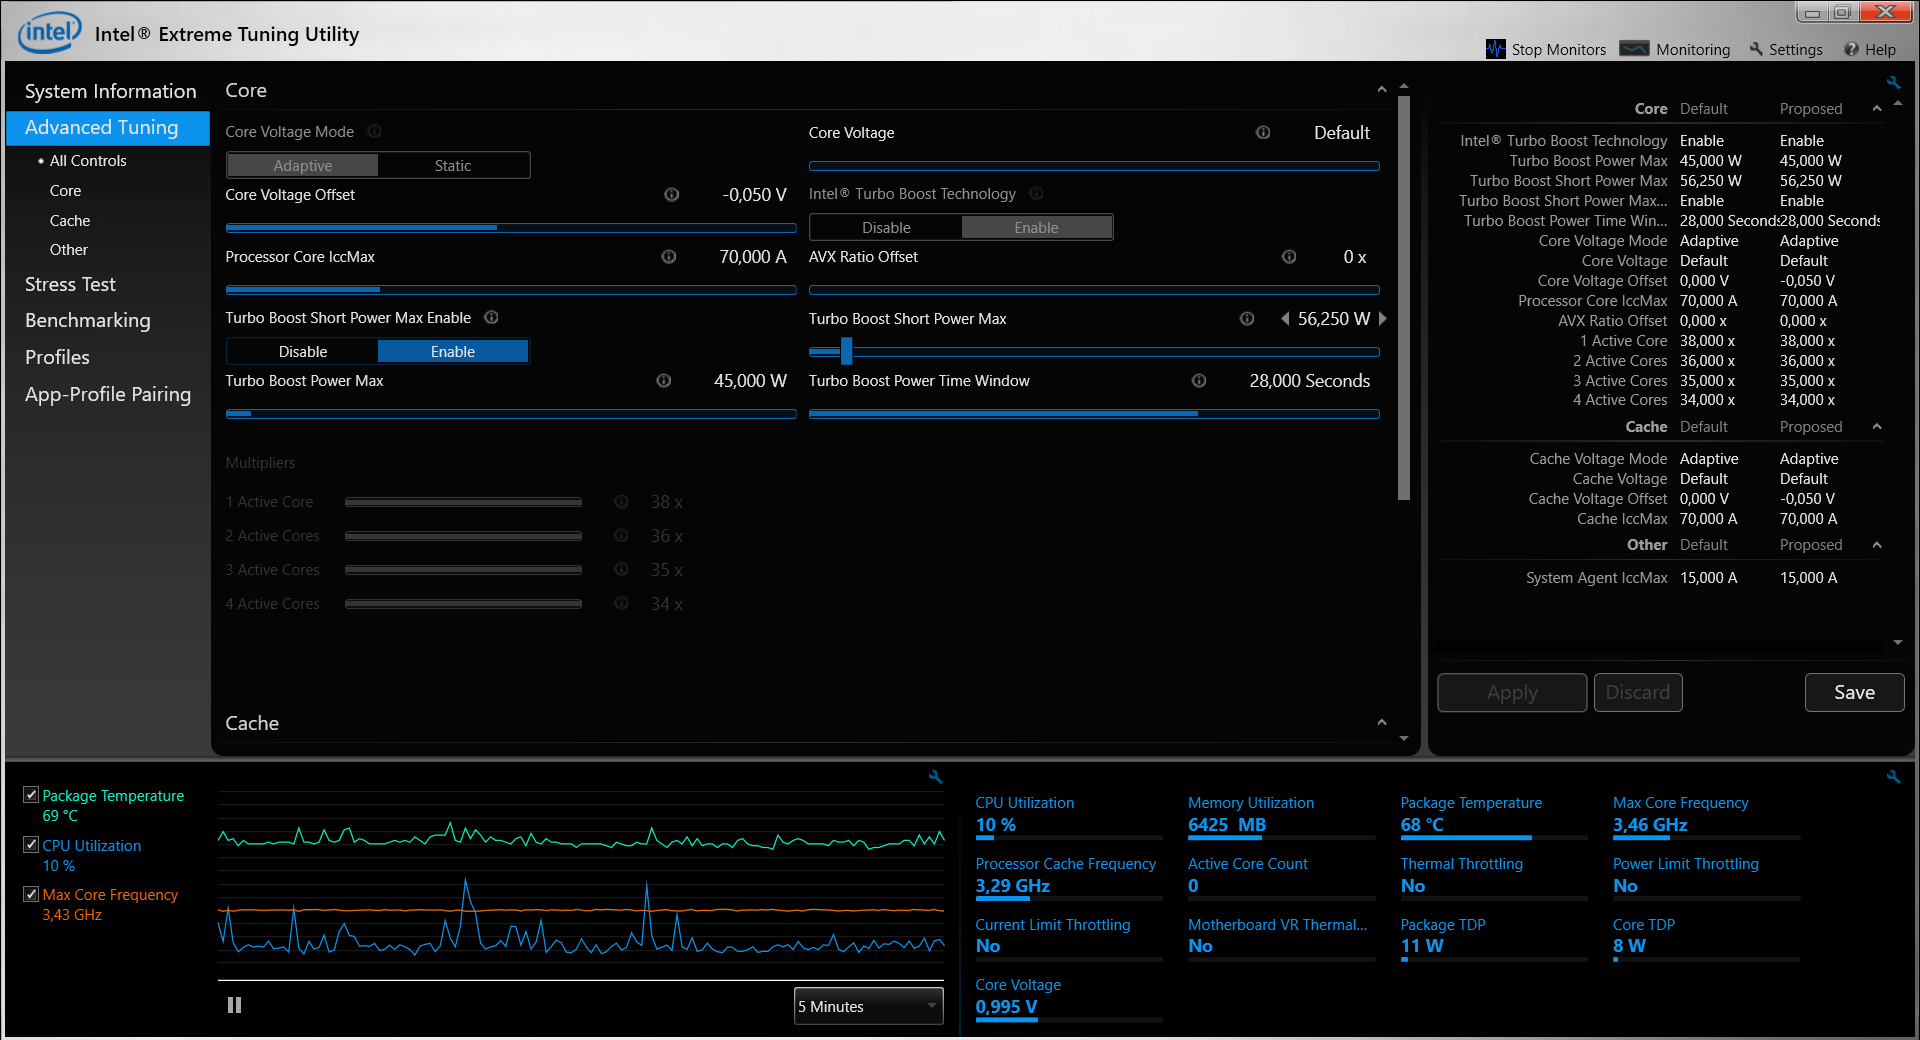
Task: Set Core Voltage Mode to Adaptive
Action: (302, 165)
